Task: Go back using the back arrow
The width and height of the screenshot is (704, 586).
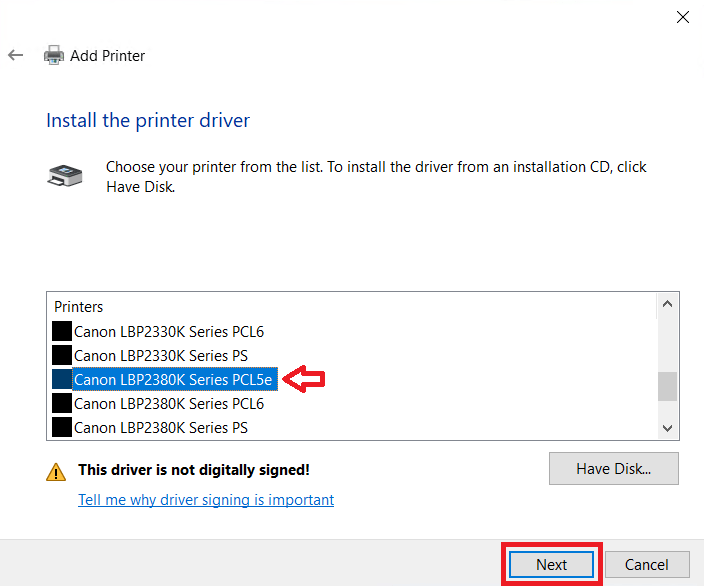Action: pyautogui.click(x=15, y=55)
